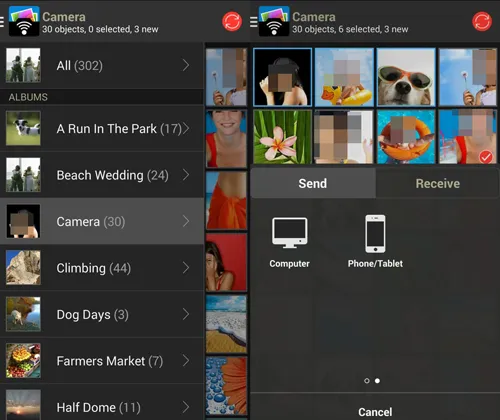Open the All (302) thumbnail
The width and height of the screenshot is (500, 420).
click(23, 65)
